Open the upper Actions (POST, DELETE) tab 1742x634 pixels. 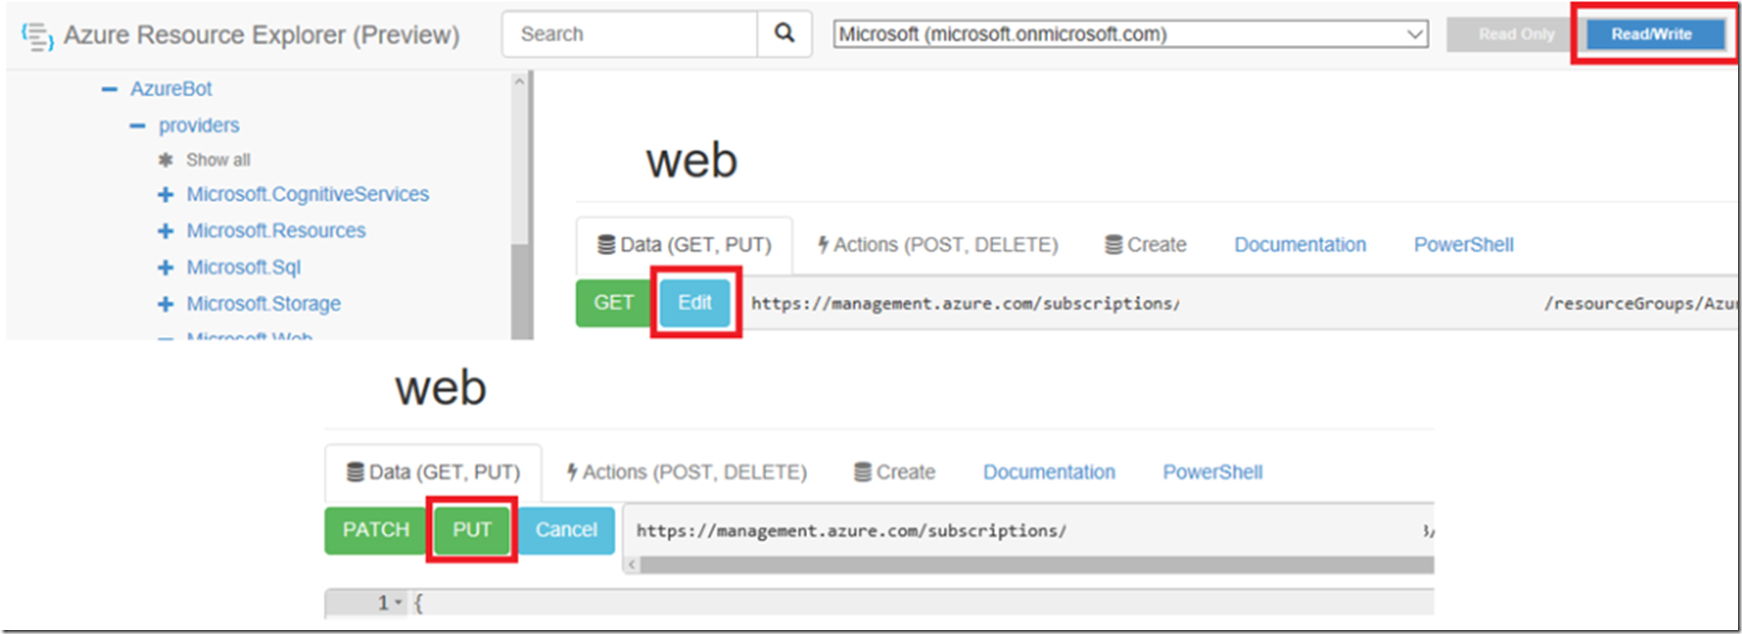tap(938, 245)
